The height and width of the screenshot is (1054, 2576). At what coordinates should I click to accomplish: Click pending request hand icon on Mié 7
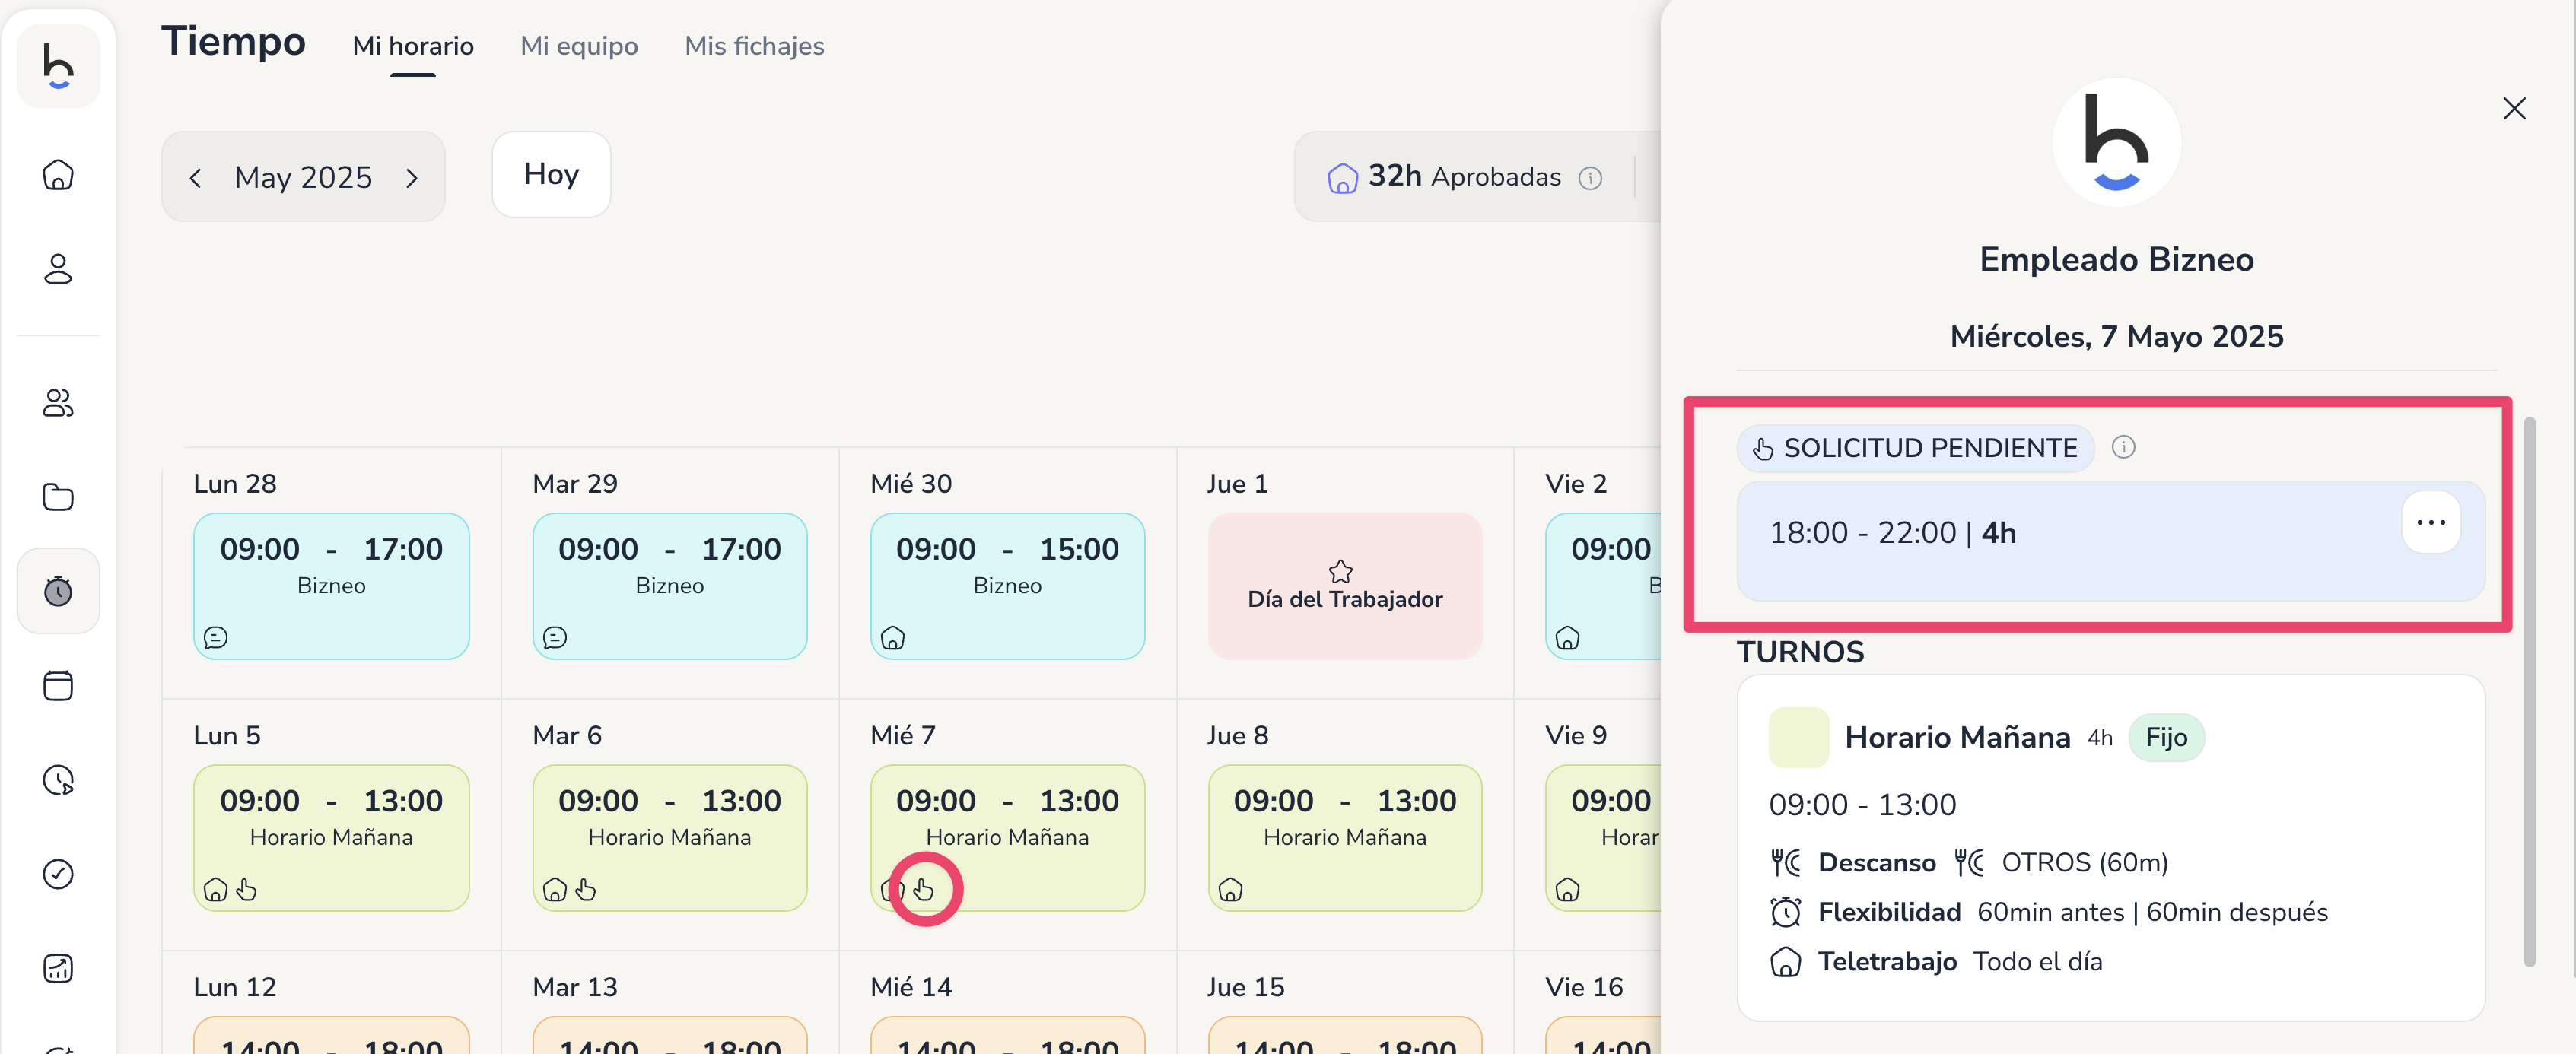[x=924, y=889]
